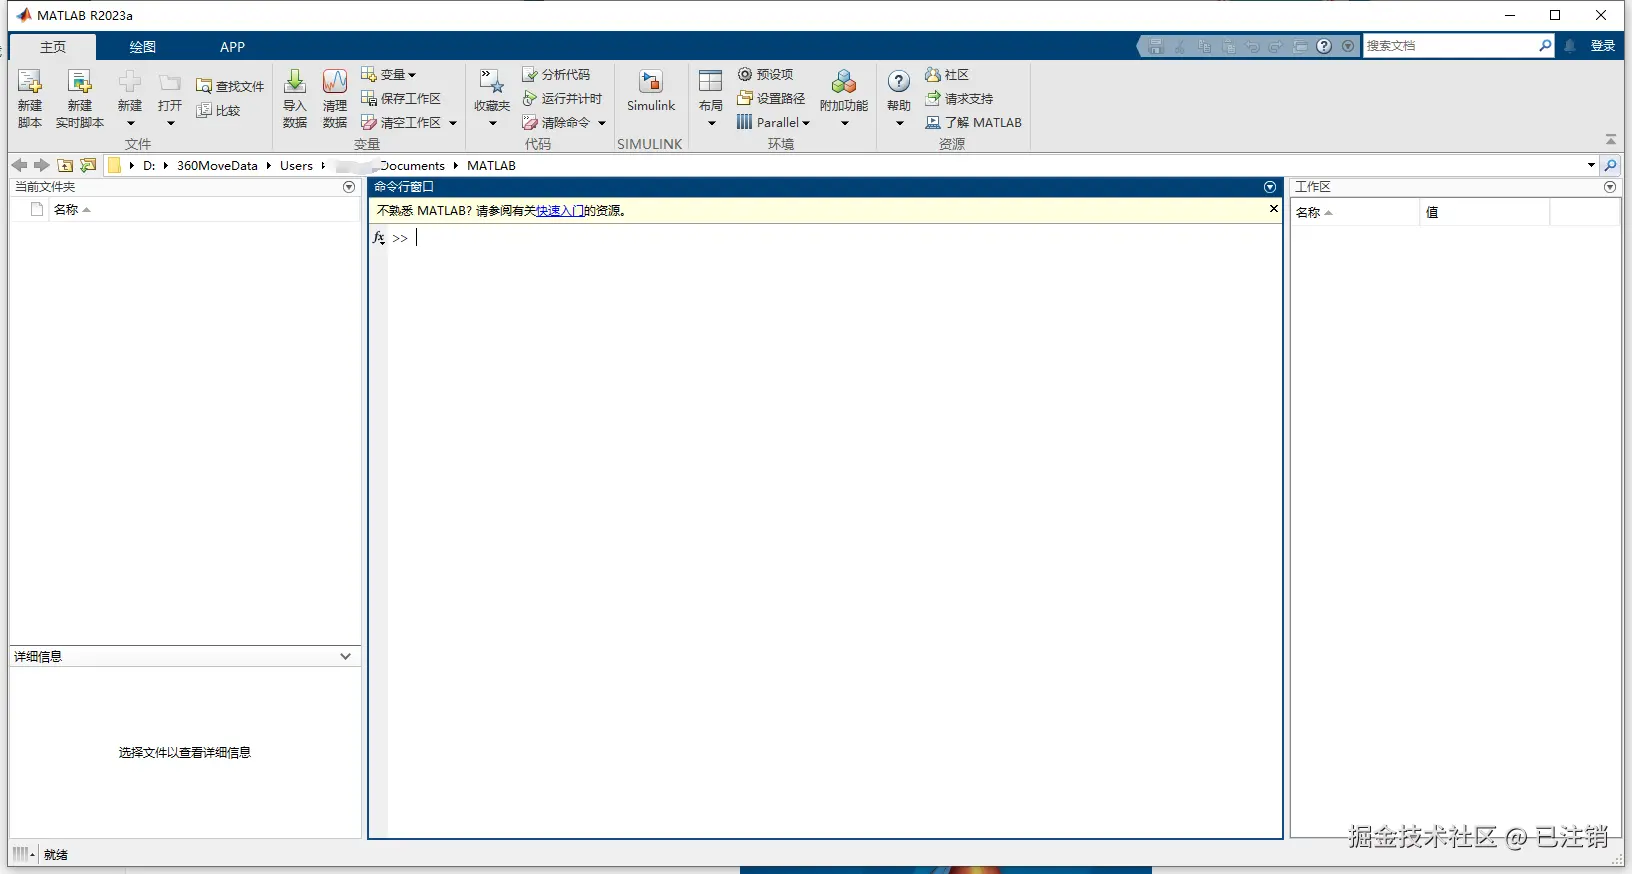
Task: Open the address bar path history dropdown
Action: click(1591, 165)
